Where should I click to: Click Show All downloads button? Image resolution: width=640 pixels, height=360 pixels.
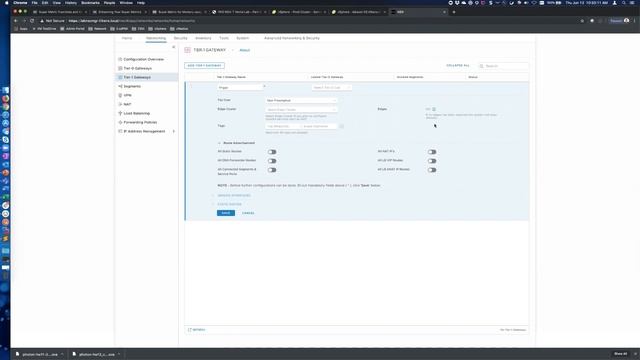tap(620, 353)
